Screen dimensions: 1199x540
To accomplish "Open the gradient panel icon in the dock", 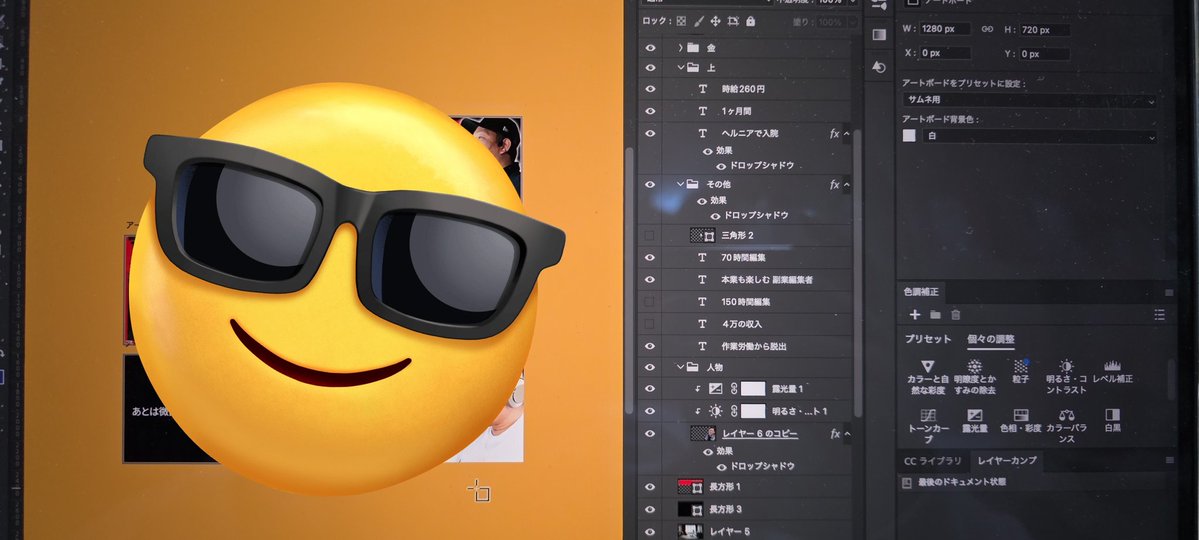I will [x=879, y=34].
